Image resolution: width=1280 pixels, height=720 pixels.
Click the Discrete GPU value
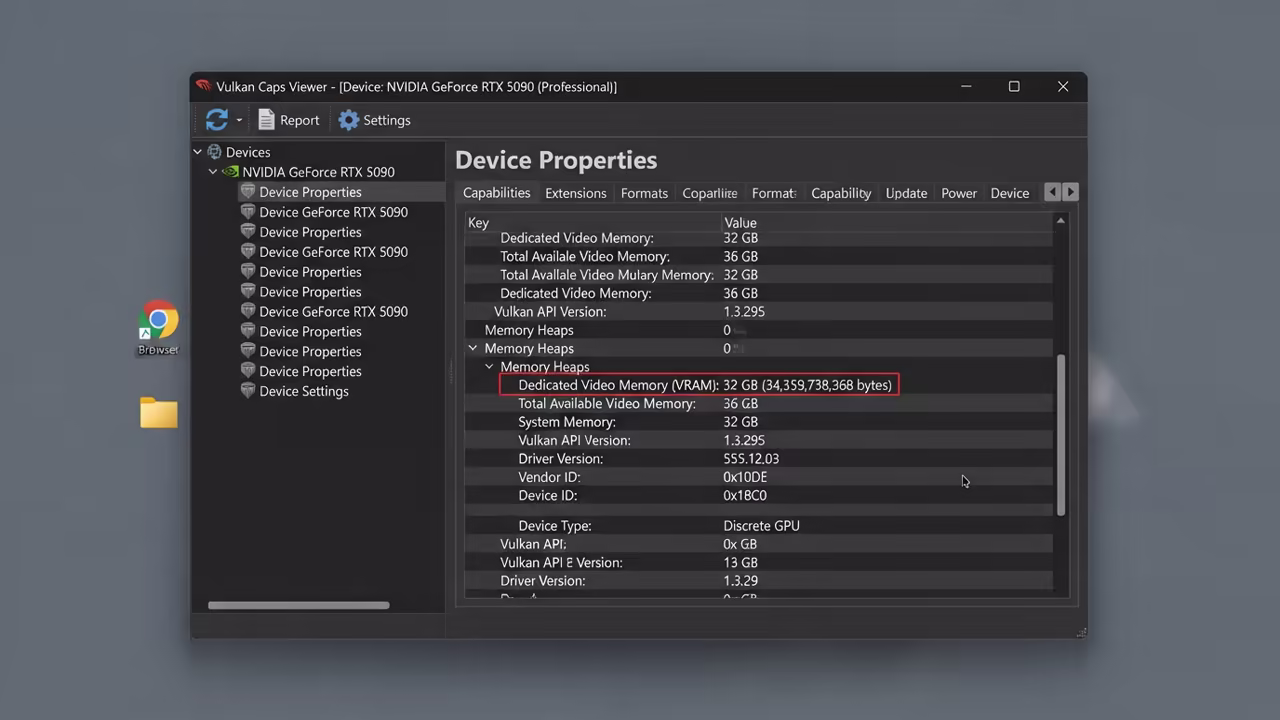pyautogui.click(x=761, y=526)
